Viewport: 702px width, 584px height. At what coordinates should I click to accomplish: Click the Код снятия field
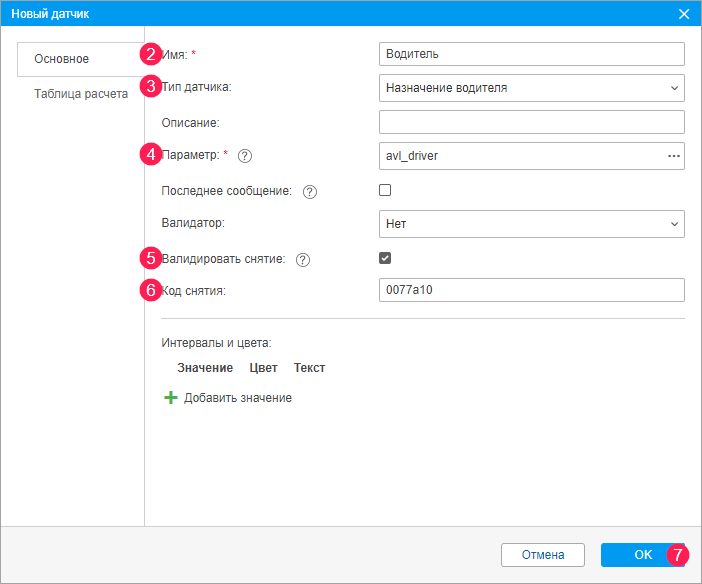531,290
